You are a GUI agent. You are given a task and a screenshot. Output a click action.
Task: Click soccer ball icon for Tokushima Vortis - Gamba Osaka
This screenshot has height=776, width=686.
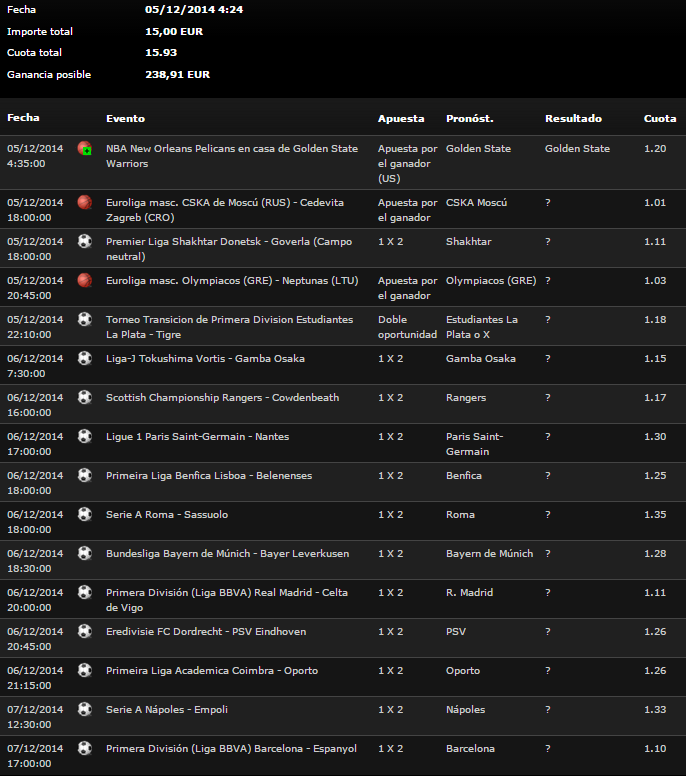point(85,358)
